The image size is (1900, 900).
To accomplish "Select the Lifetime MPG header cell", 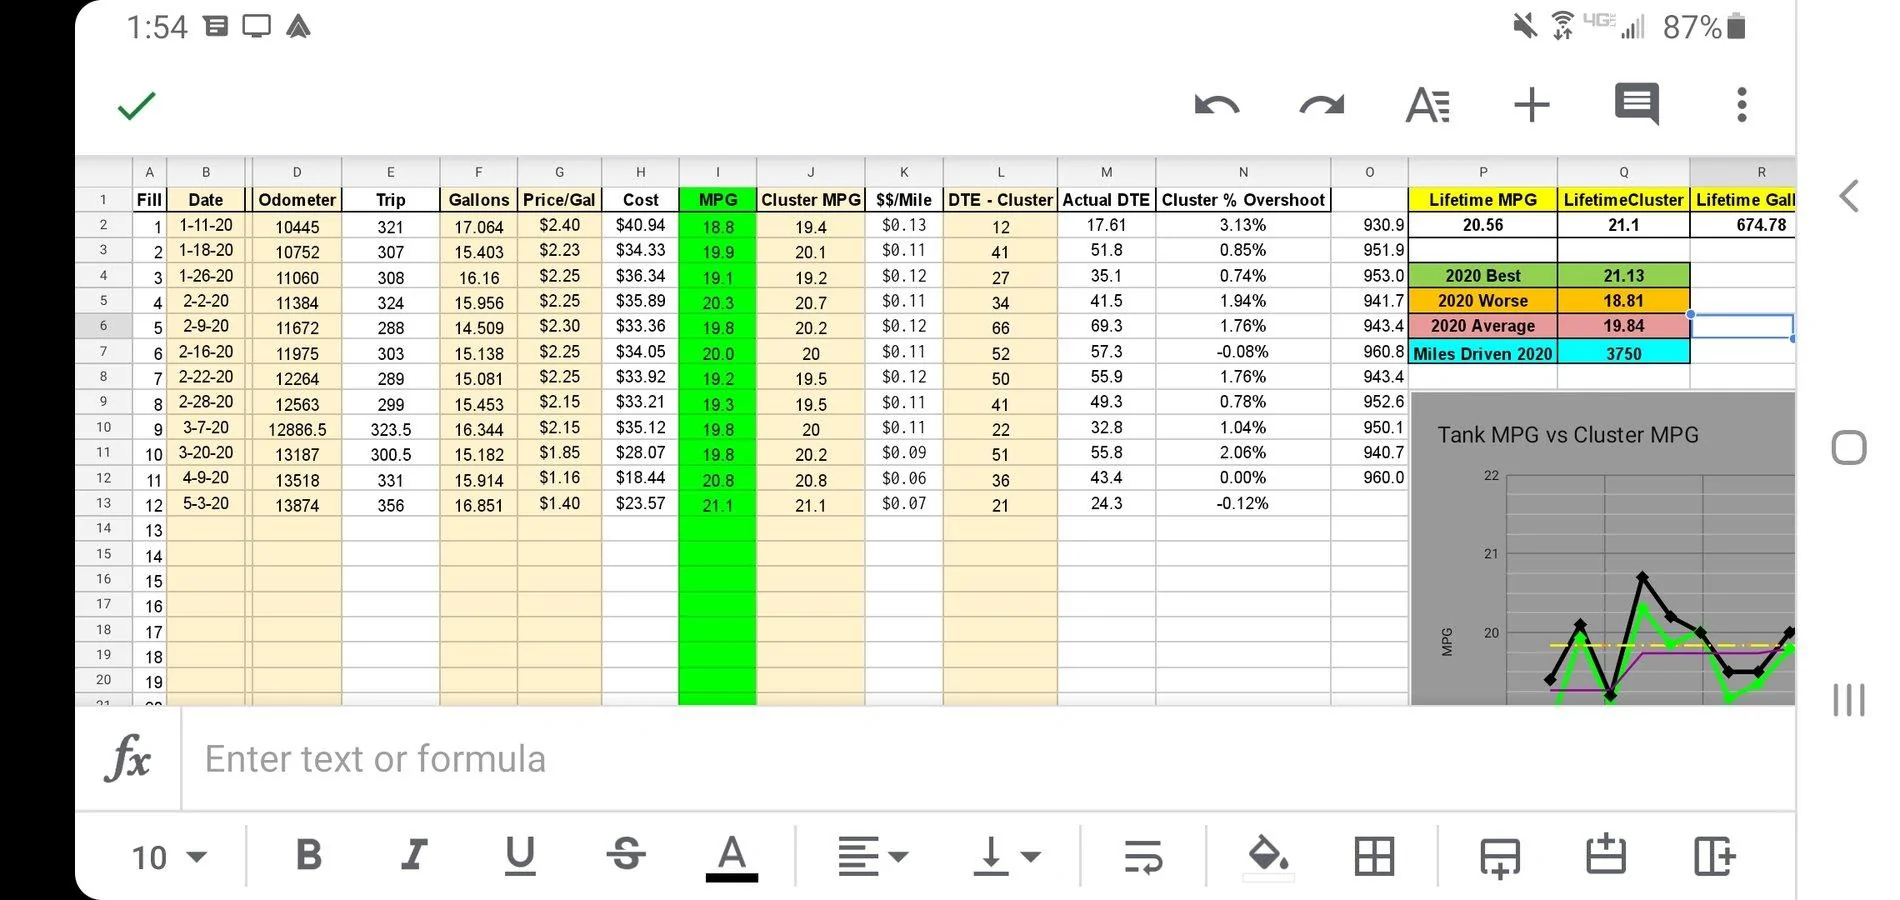I will [x=1483, y=200].
